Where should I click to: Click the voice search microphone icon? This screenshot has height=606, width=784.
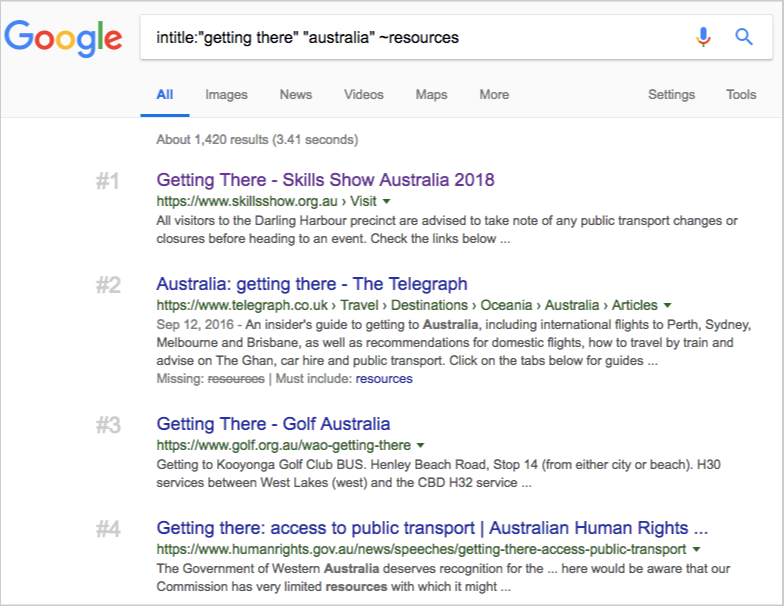click(703, 37)
